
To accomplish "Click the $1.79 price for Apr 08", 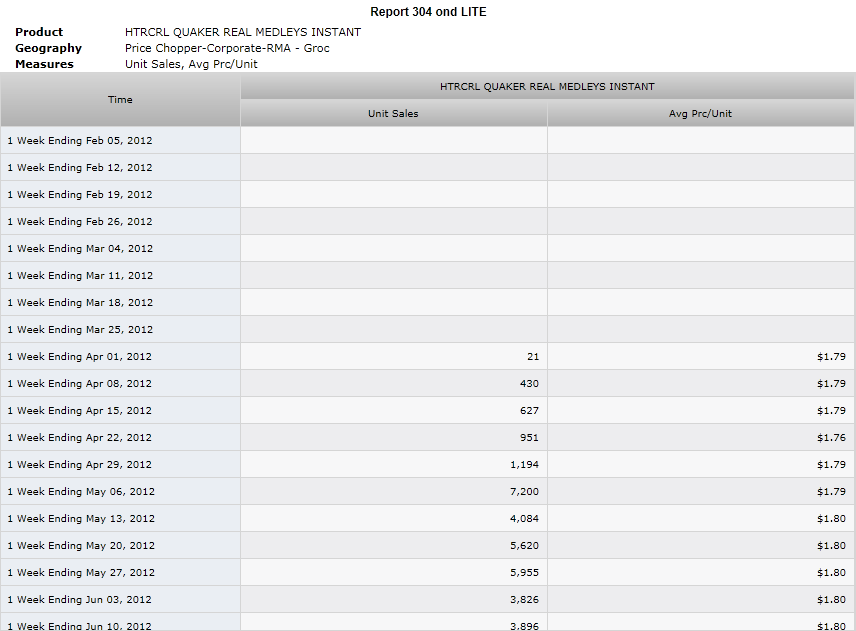I will pos(831,384).
